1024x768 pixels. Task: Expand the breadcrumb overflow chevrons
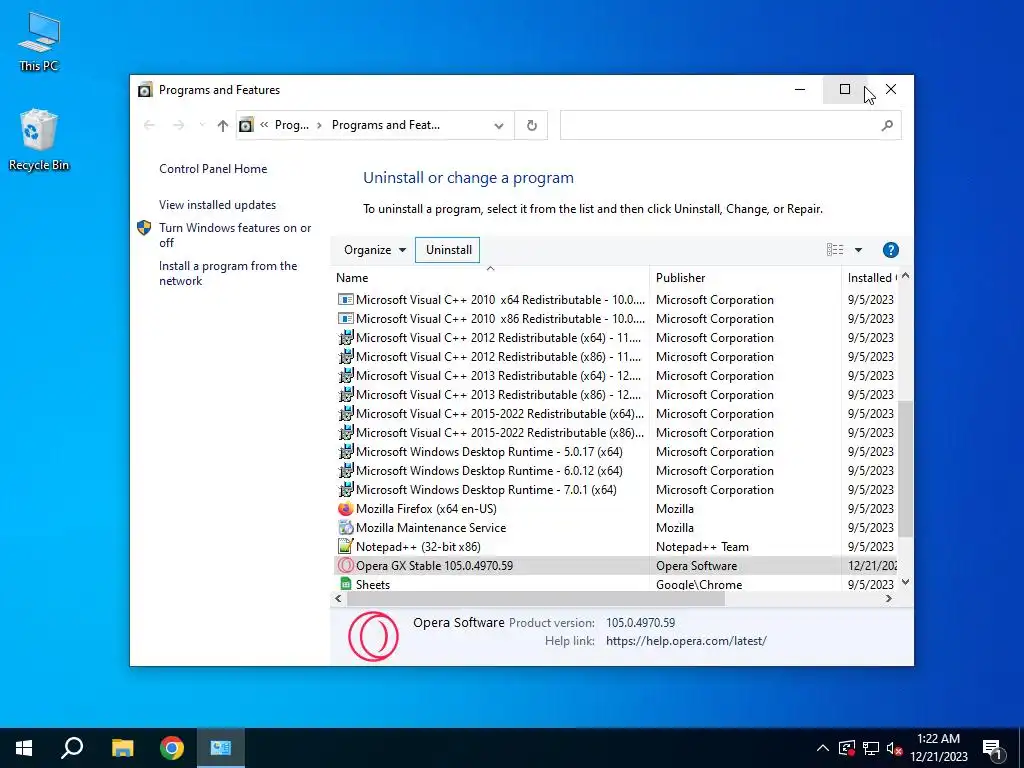coord(264,125)
